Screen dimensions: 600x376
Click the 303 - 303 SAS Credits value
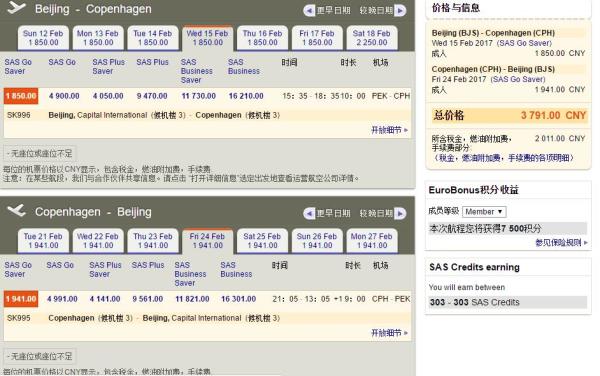474,302
